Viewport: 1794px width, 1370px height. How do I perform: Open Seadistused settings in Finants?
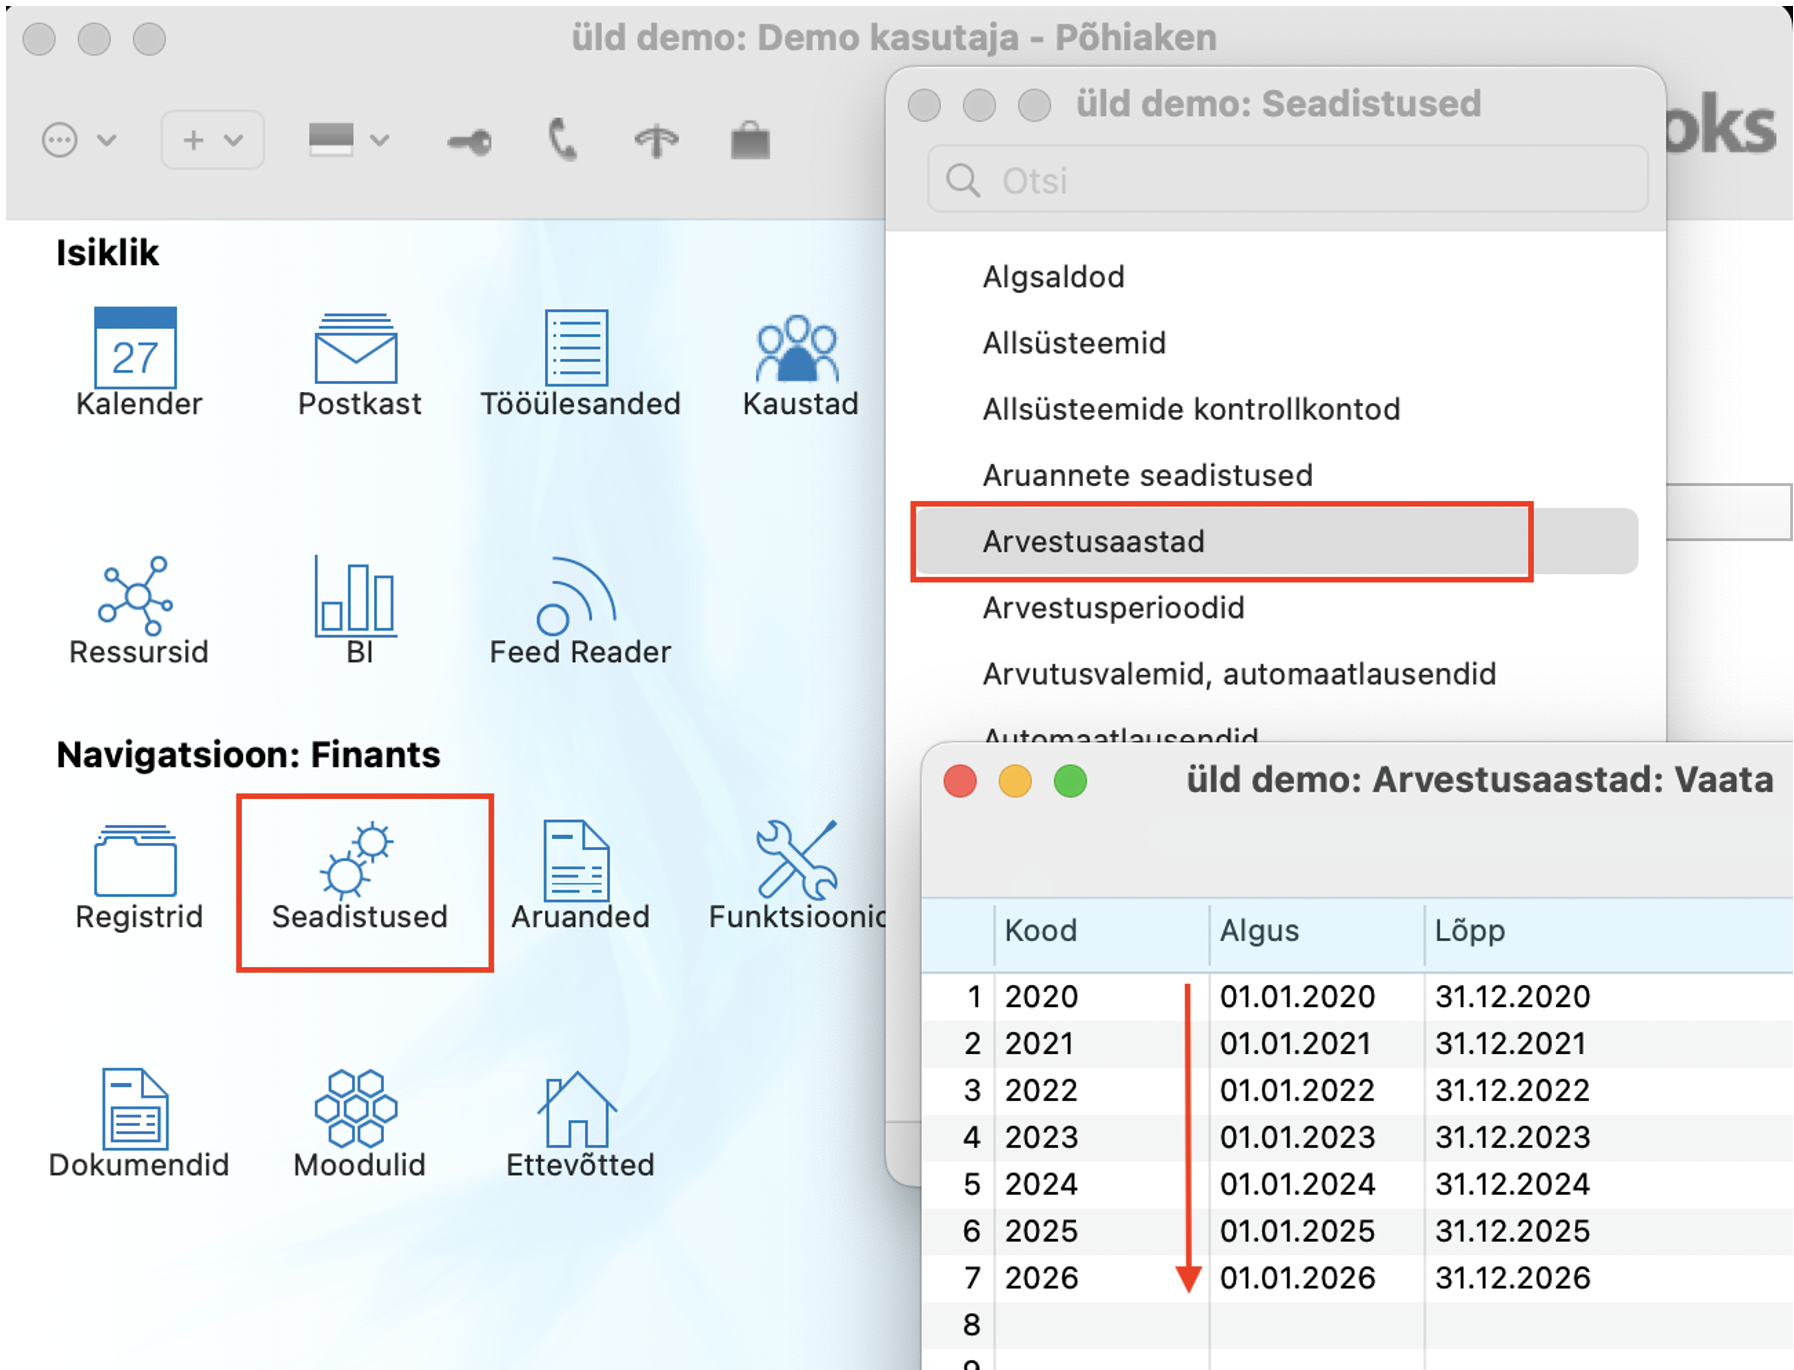pyautogui.click(x=359, y=872)
